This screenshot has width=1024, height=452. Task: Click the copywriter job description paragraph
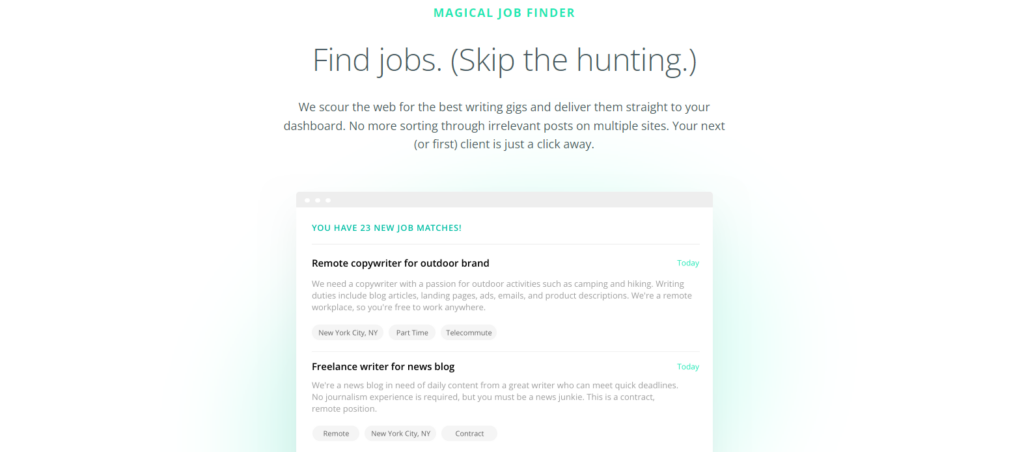click(502, 296)
